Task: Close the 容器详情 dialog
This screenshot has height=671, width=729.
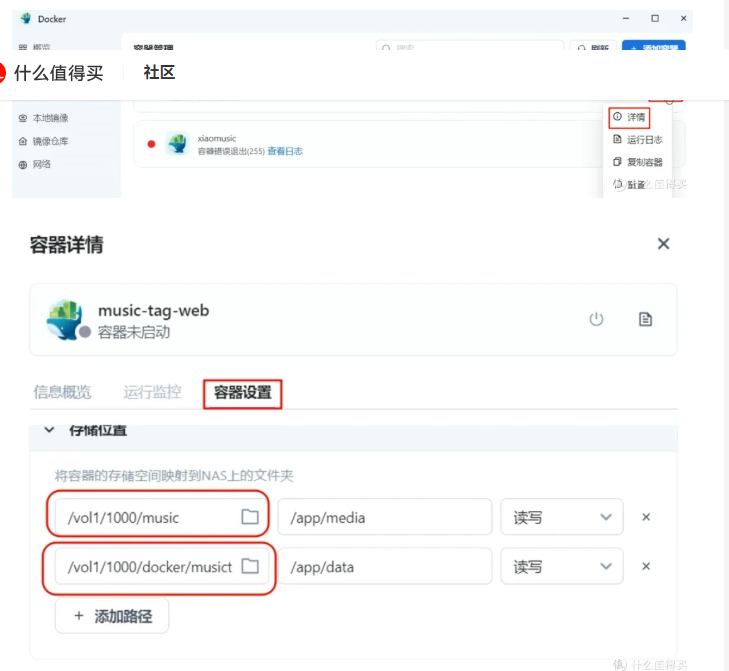Action: [663, 244]
